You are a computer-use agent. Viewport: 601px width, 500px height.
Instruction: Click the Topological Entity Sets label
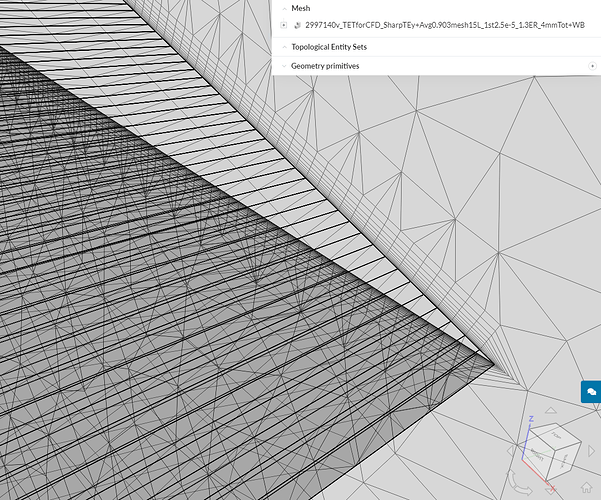[x=329, y=47]
